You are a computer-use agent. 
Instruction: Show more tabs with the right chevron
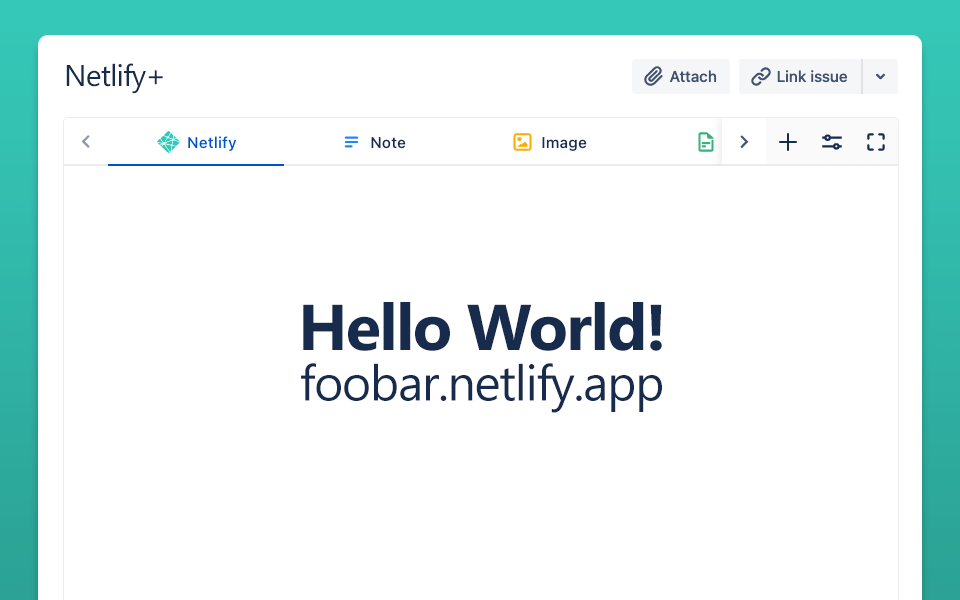tap(744, 142)
